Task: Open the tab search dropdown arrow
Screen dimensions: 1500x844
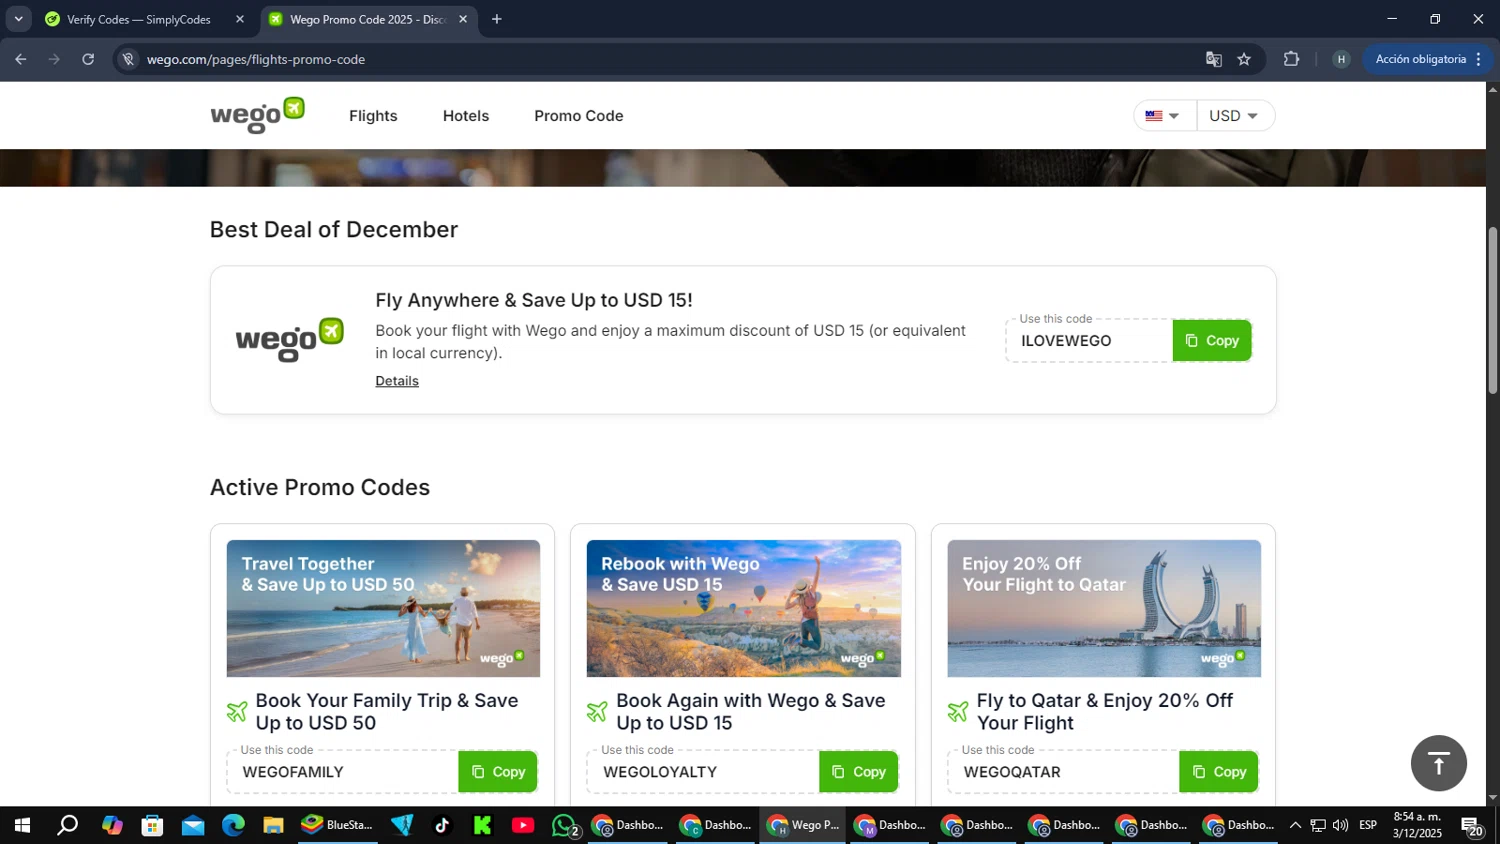Action: tap(18, 19)
